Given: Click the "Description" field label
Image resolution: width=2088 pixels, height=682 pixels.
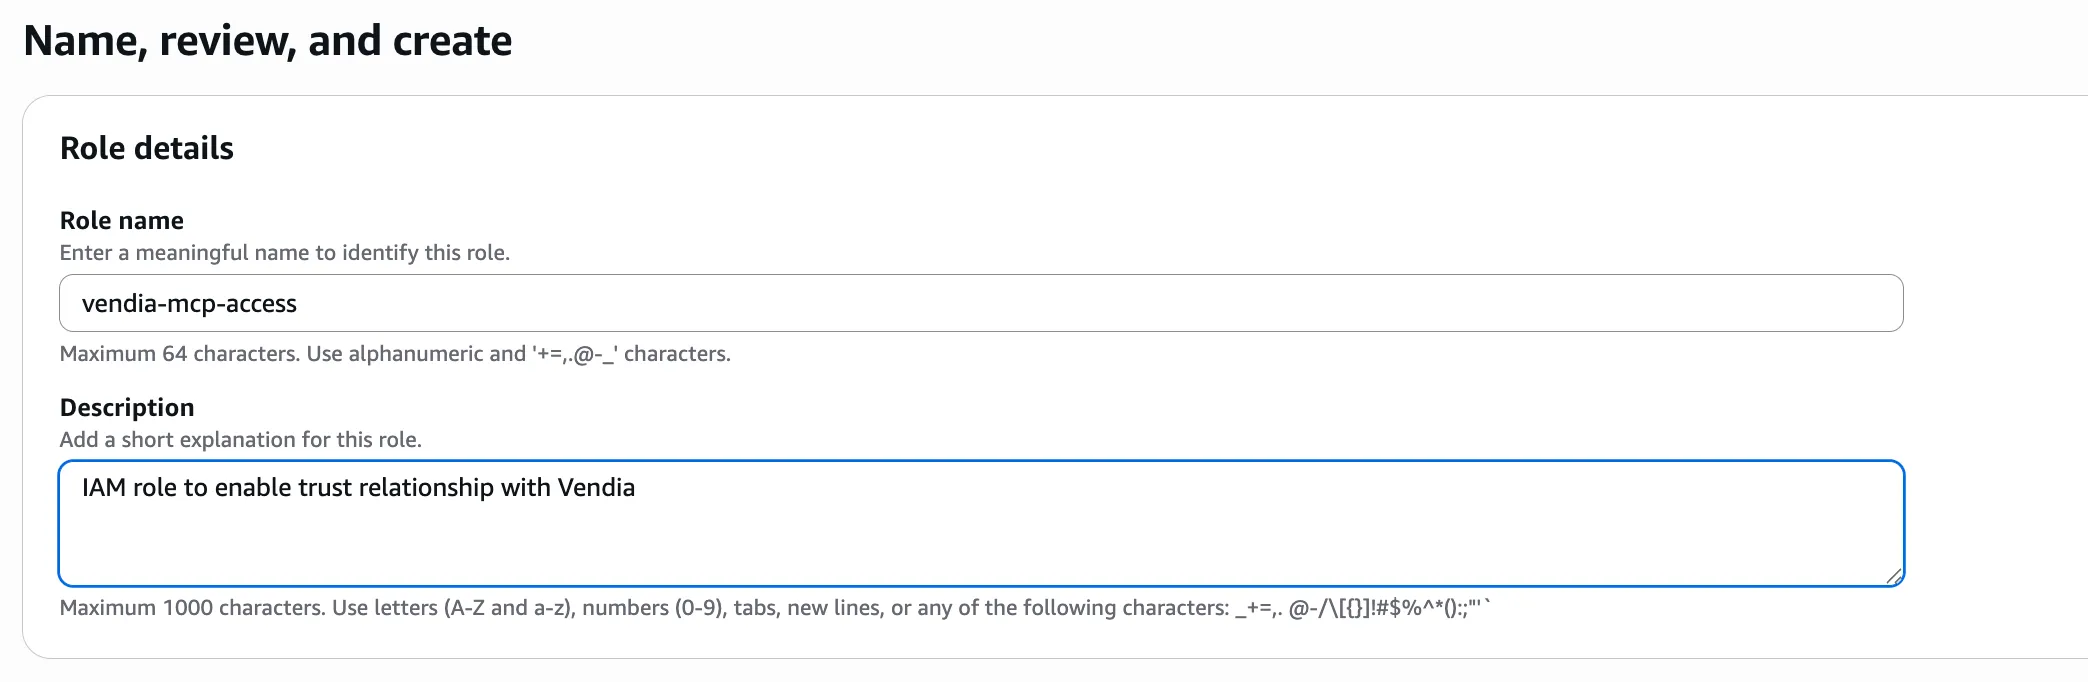Looking at the screenshot, I should click(127, 407).
